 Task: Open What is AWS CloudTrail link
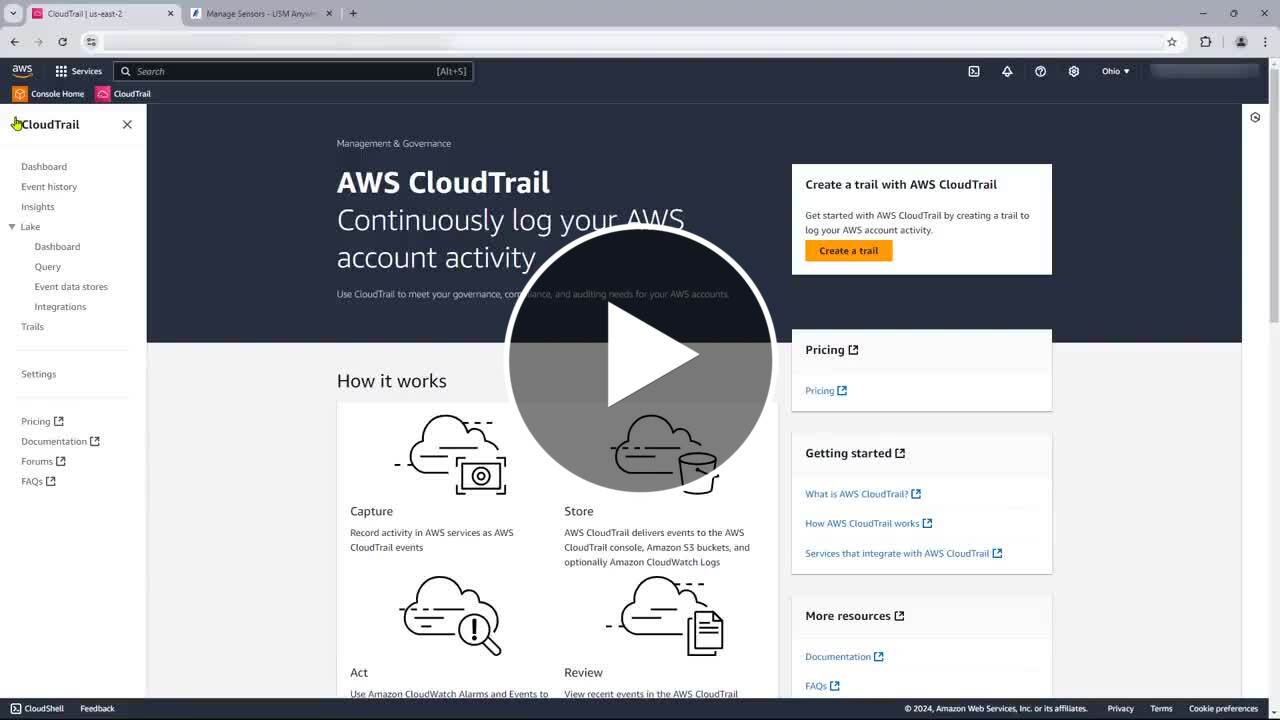[x=856, y=494]
